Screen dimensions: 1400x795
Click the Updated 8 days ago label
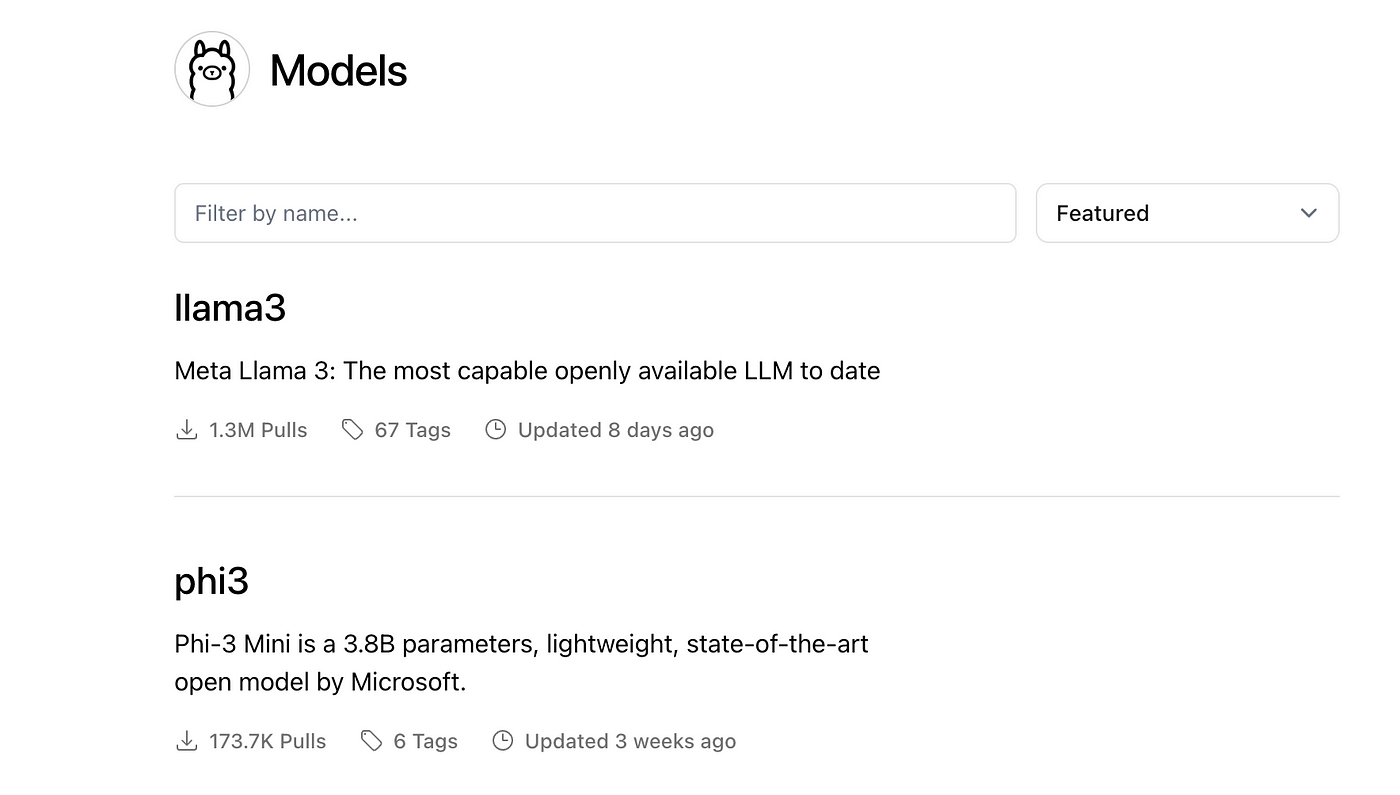pyautogui.click(x=616, y=430)
